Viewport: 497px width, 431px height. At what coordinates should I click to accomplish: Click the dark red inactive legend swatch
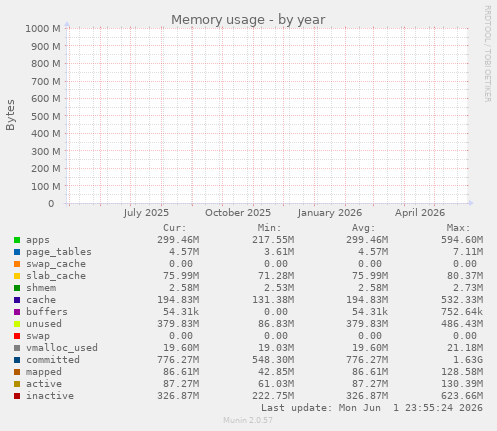[17, 396]
